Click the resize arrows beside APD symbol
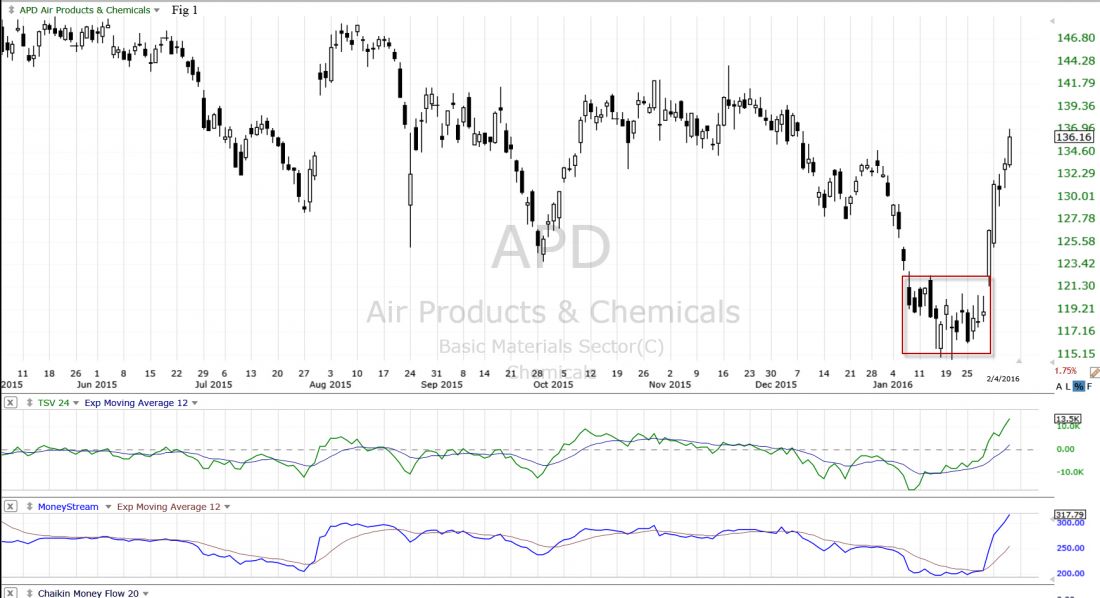The height and width of the screenshot is (598, 1100). click(10, 10)
